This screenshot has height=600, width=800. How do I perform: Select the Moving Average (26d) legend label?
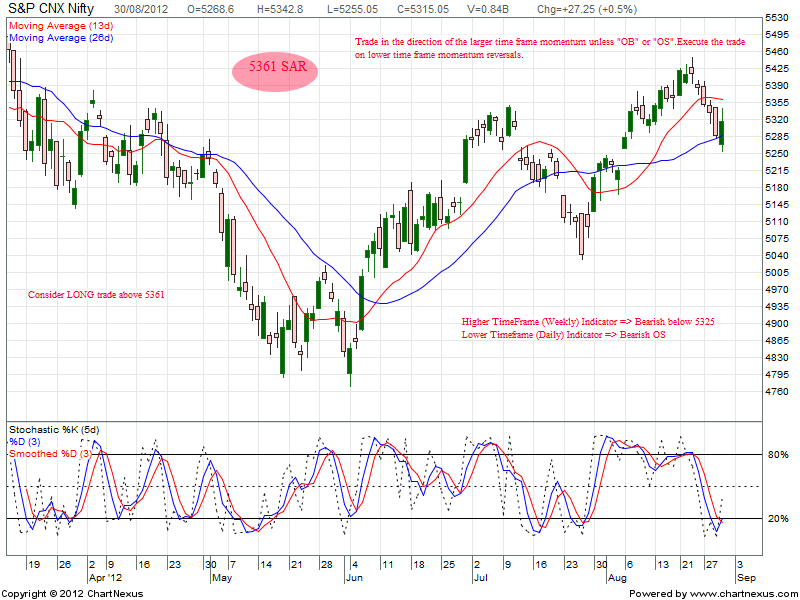click(x=61, y=38)
